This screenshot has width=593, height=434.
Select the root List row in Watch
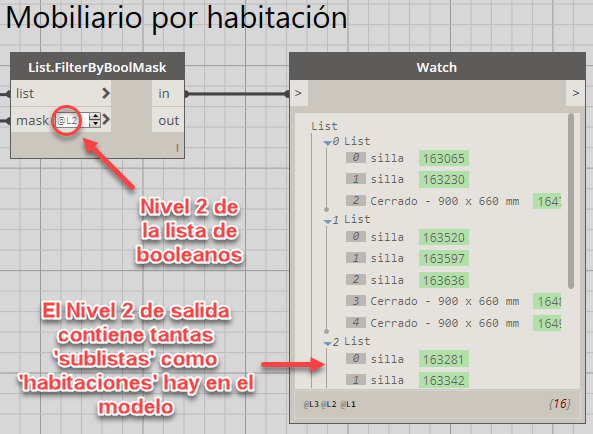324,126
